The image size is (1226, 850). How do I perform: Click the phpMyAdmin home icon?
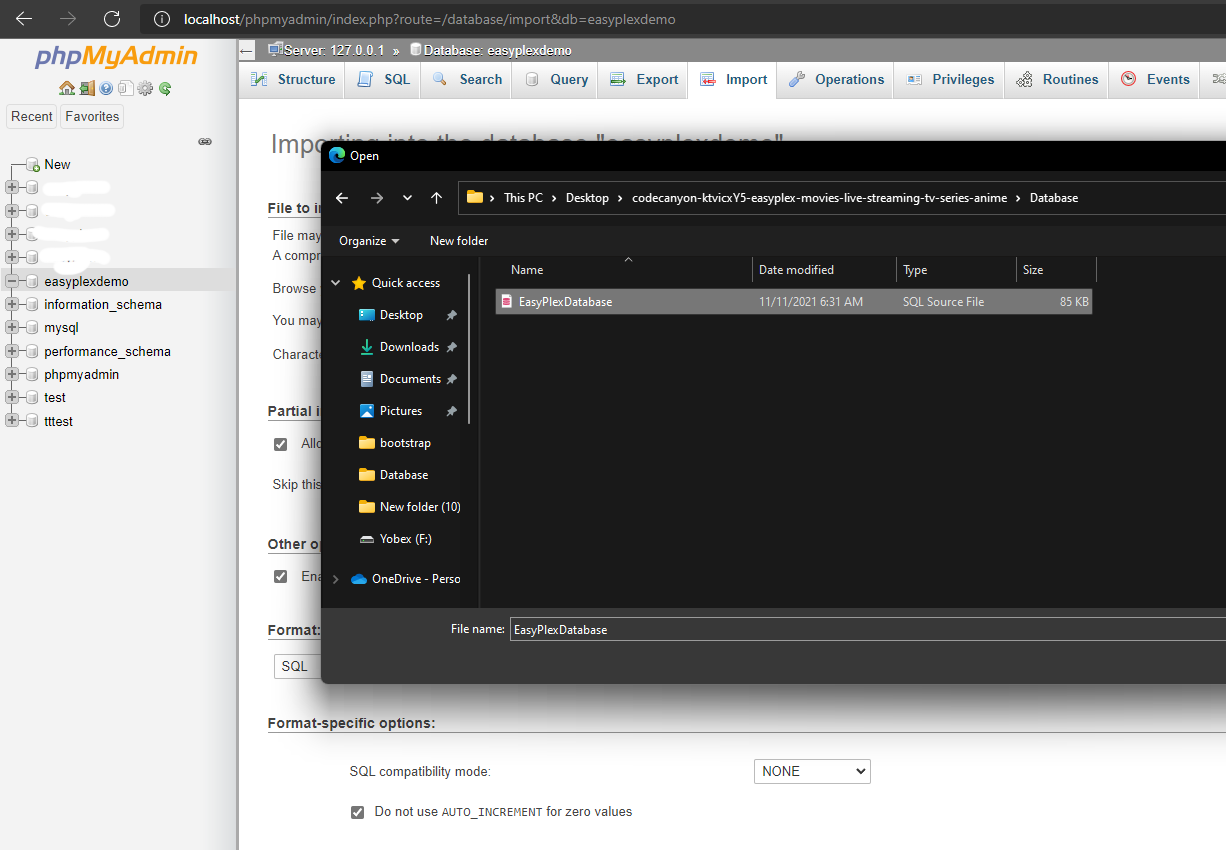pos(67,87)
